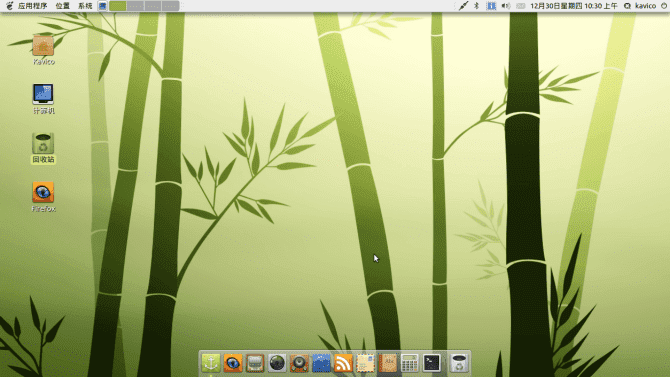Launch Firefox from the dock
The width and height of the screenshot is (670, 377).
pyautogui.click(x=233, y=363)
